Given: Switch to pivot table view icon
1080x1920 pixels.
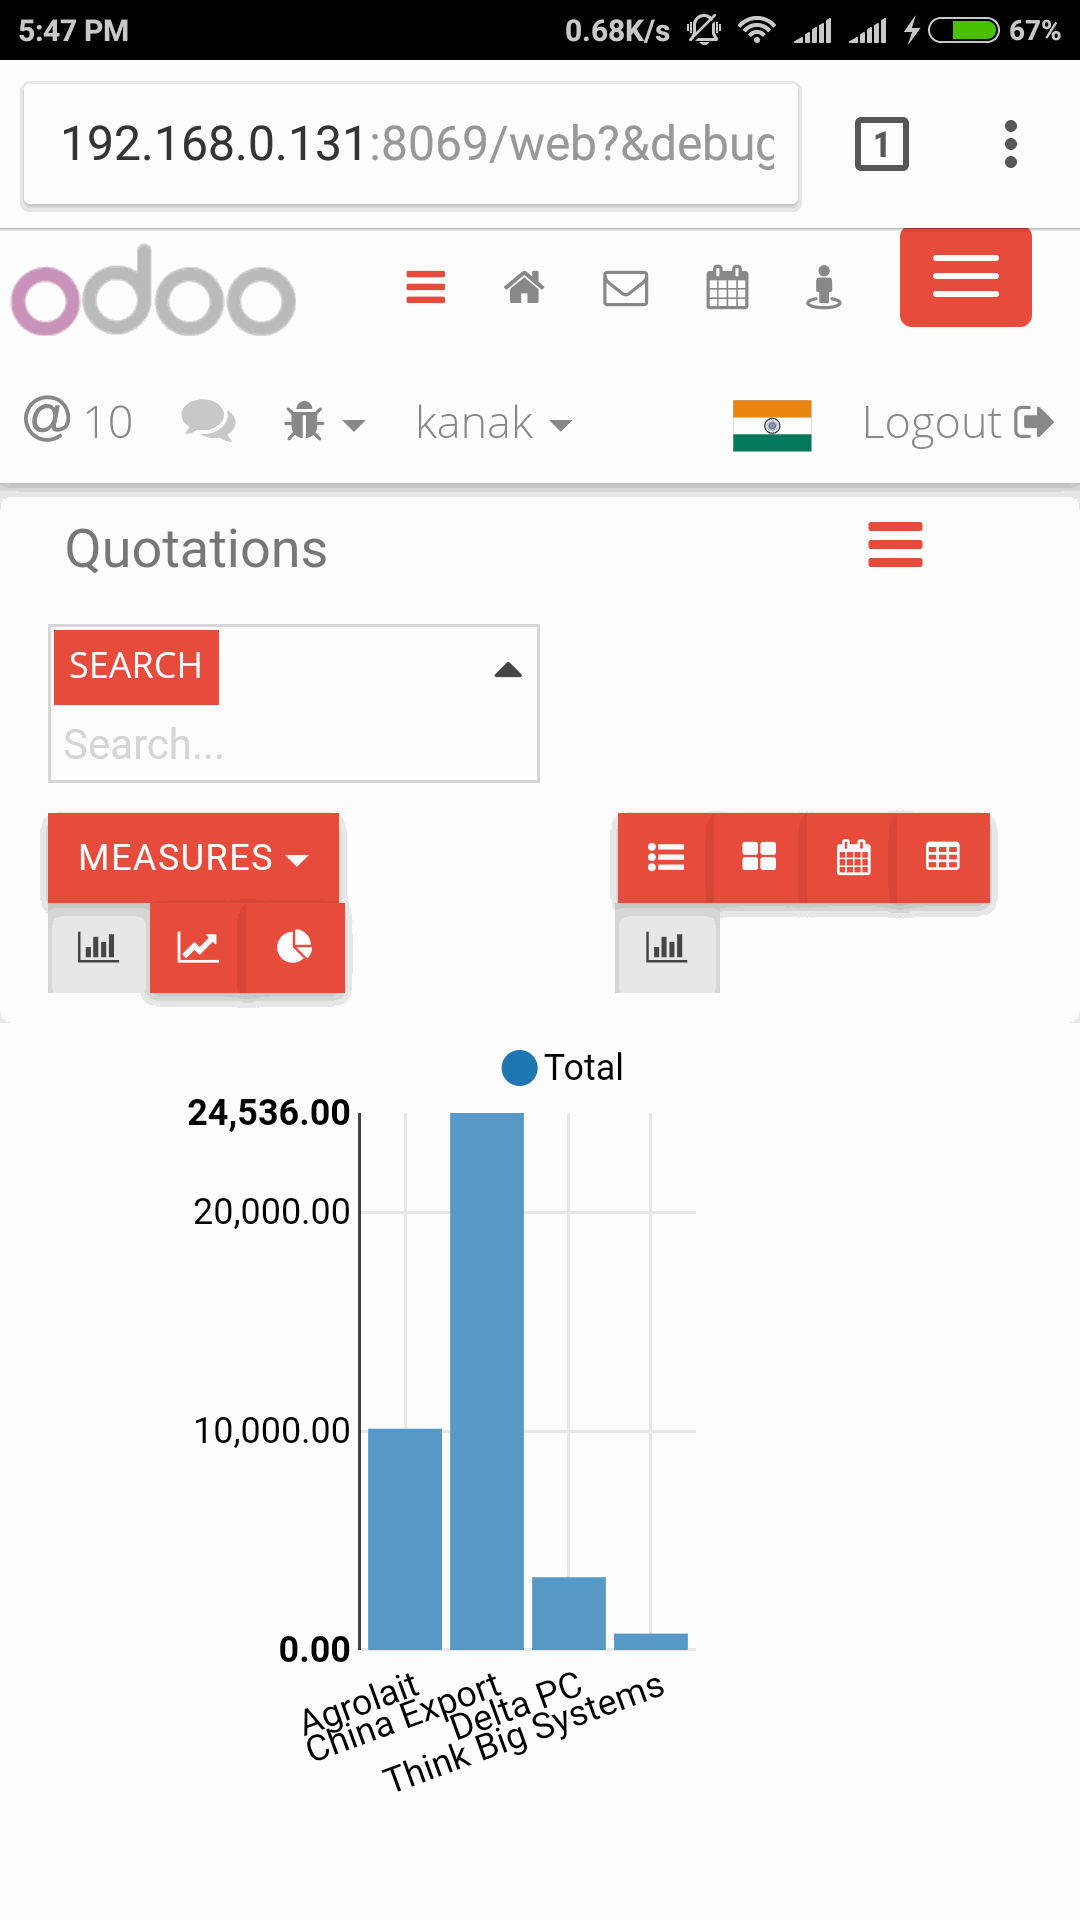Looking at the screenshot, I should pos(943,857).
